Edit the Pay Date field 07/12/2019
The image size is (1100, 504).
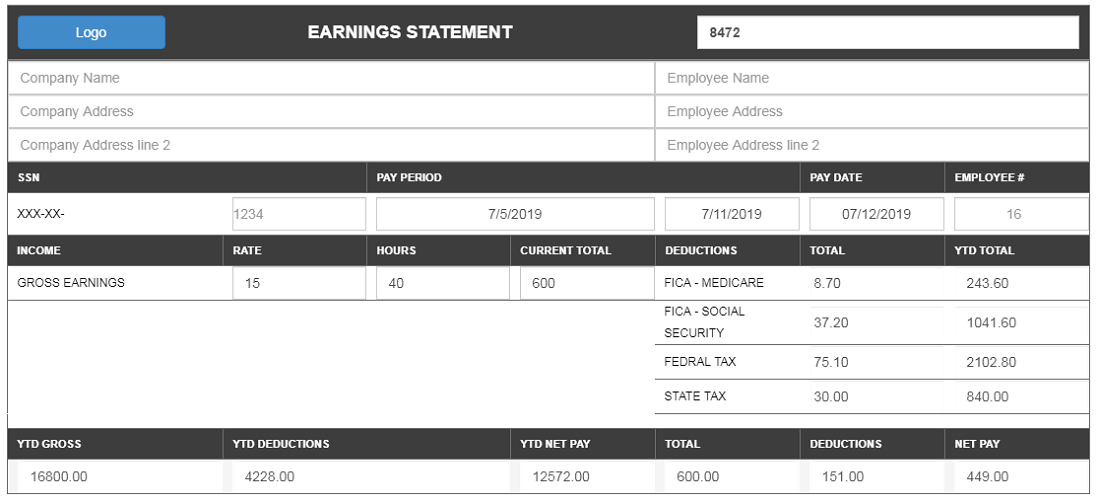(876, 214)
